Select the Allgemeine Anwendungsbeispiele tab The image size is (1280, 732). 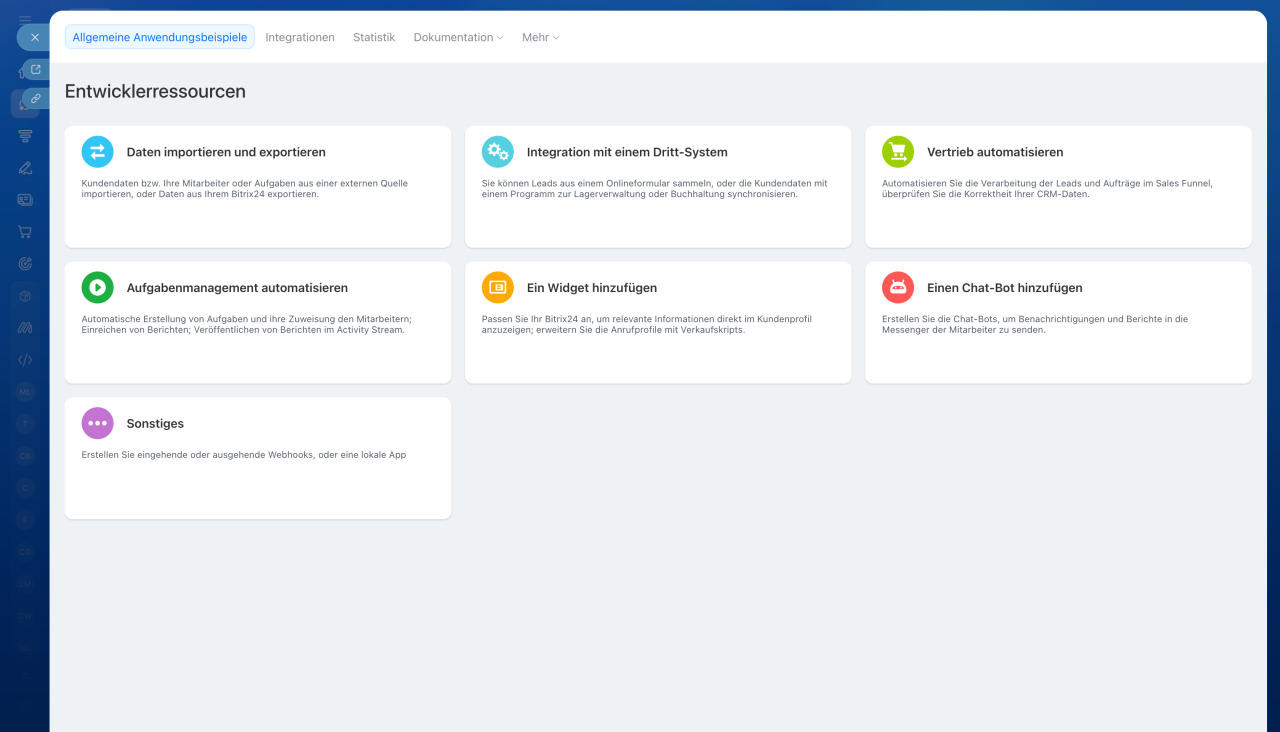click(160, 37)
